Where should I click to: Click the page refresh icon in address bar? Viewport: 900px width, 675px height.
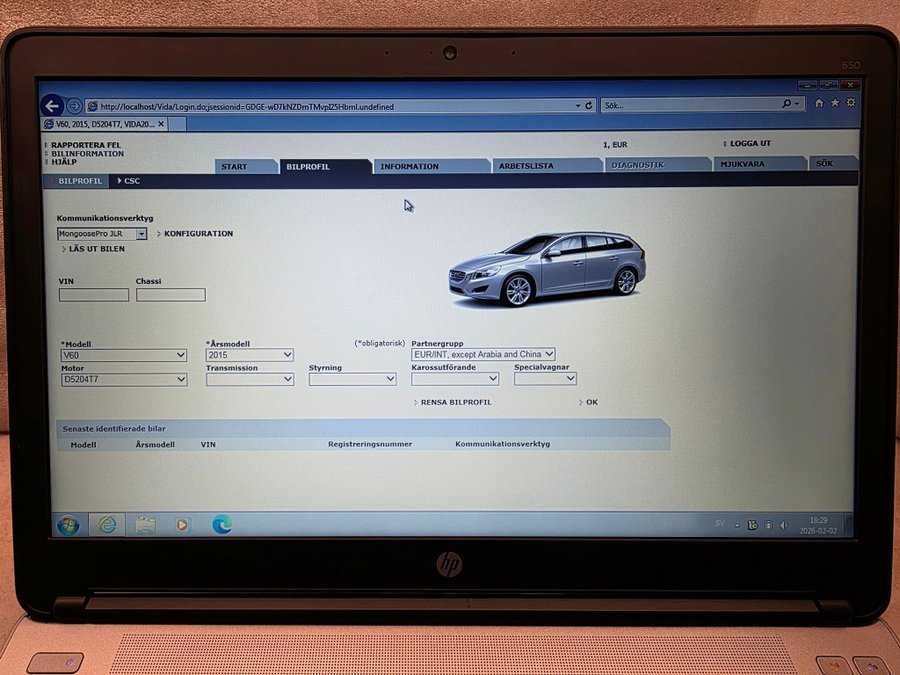click(588, 105)
